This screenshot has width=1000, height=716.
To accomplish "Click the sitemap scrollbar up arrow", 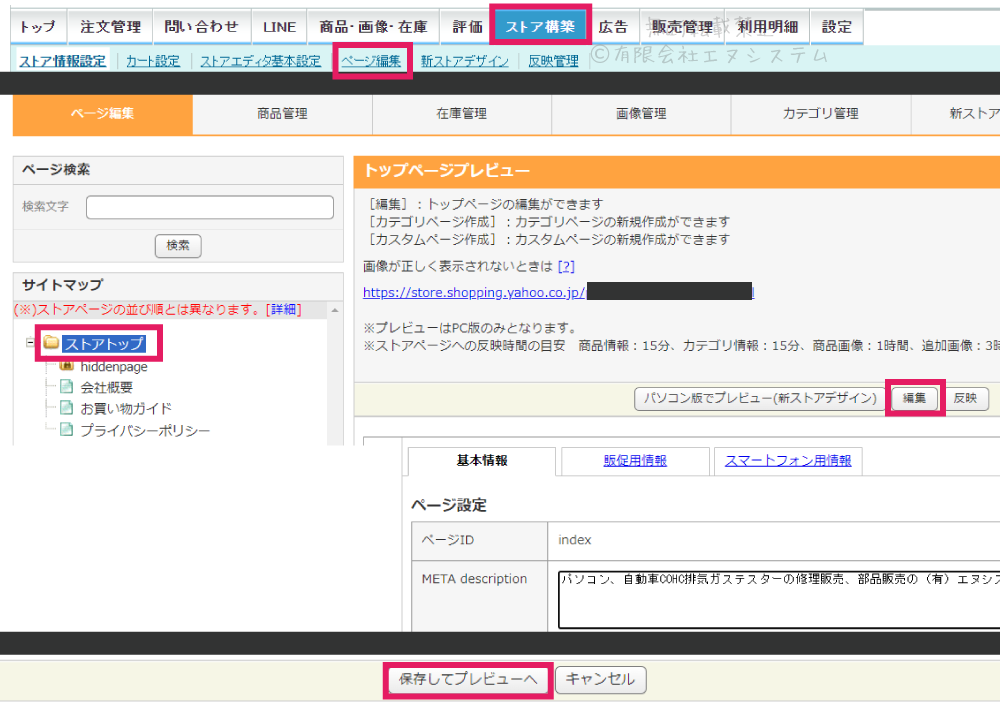I will pyautogui.click(x=335, y=311).
